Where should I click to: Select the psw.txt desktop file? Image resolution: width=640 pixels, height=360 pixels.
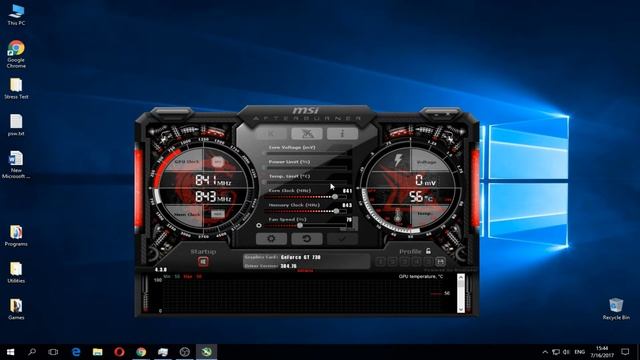16,125
